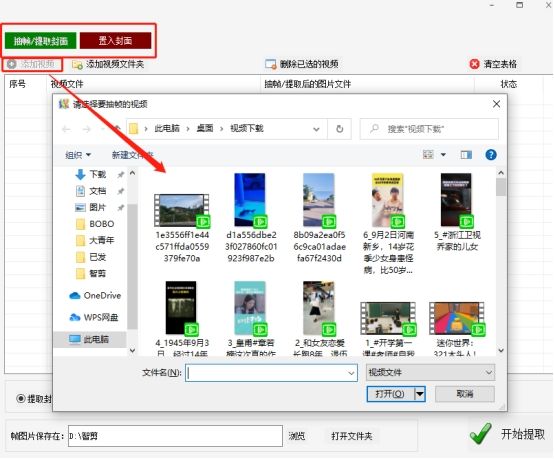
Task: Expand the address bar path history chevron
Action: click(316, 129)
